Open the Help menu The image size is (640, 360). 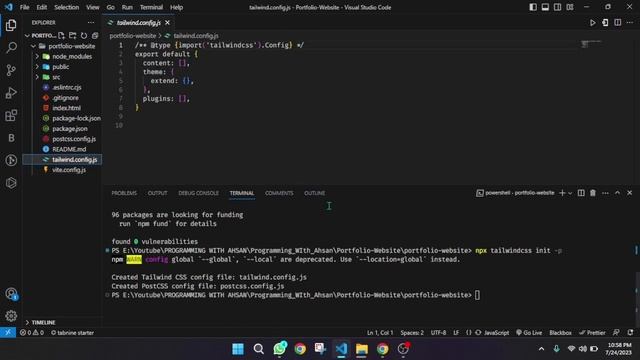coord(176,7)
